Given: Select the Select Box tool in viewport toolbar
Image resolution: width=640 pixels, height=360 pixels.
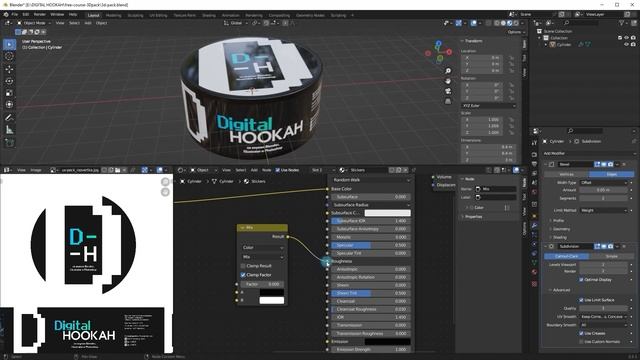Looking at the screenshot, I should [9, 44].
